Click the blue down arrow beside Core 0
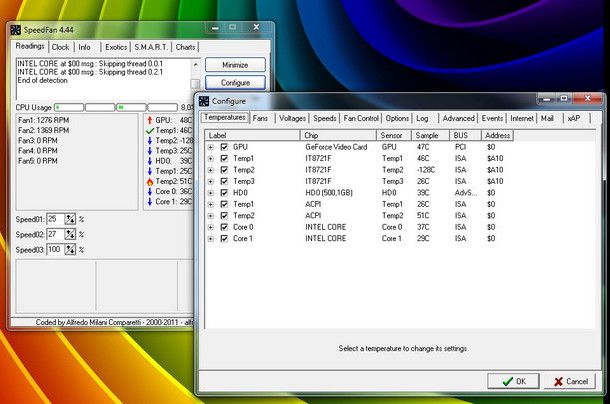Screen dimensions: 610x404 (150, 191)
